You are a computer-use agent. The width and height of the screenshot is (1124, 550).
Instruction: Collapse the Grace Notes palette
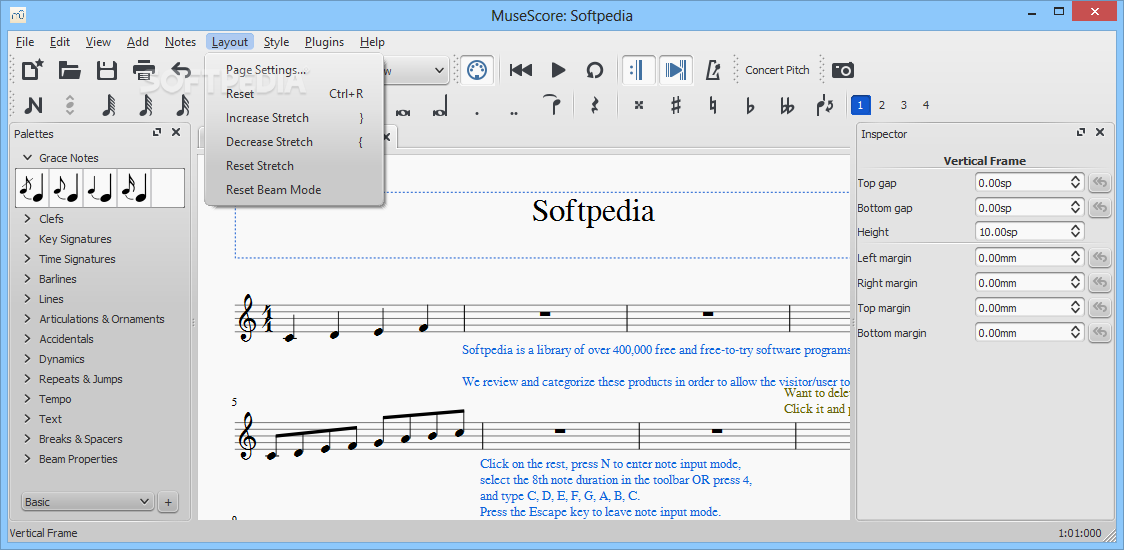click(x=28, y=158)
